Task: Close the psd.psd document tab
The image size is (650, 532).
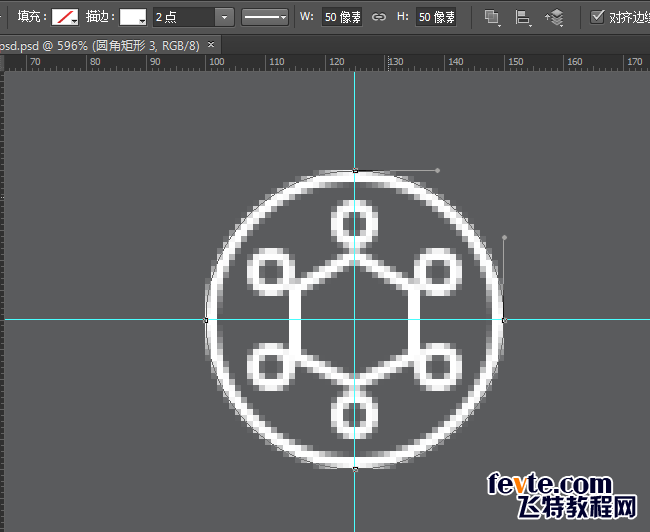Action: point(211,44)
